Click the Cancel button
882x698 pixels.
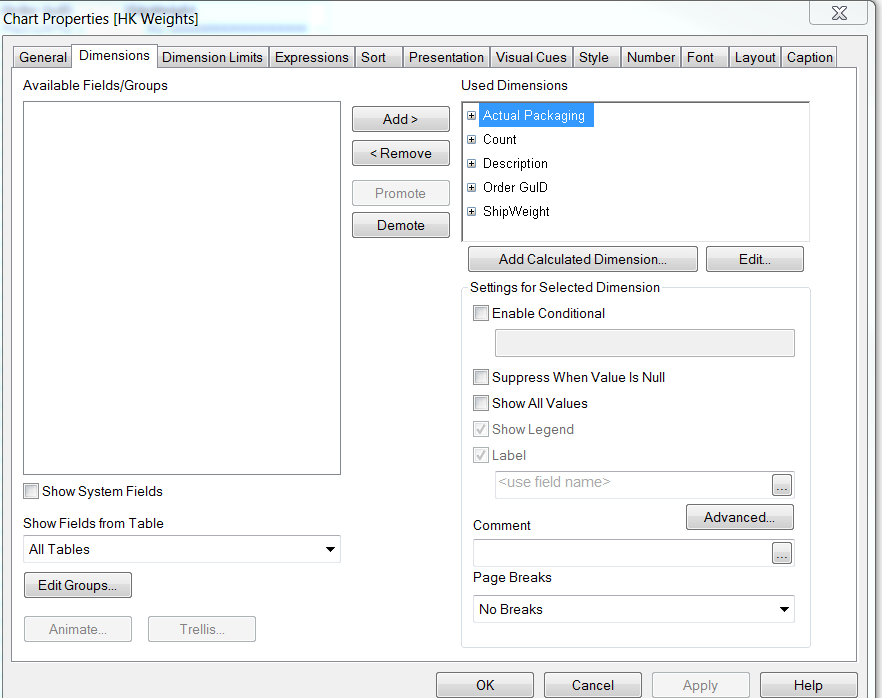click(593, 685)
